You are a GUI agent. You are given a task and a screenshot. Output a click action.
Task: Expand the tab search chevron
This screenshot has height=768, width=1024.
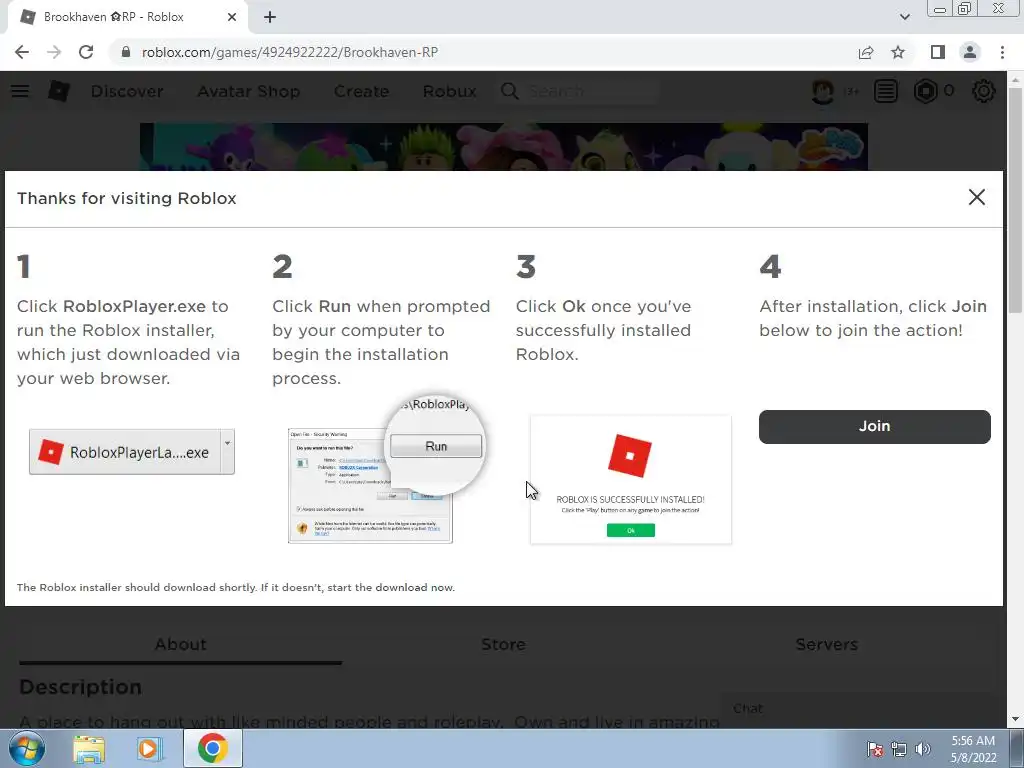coord(904,17)
